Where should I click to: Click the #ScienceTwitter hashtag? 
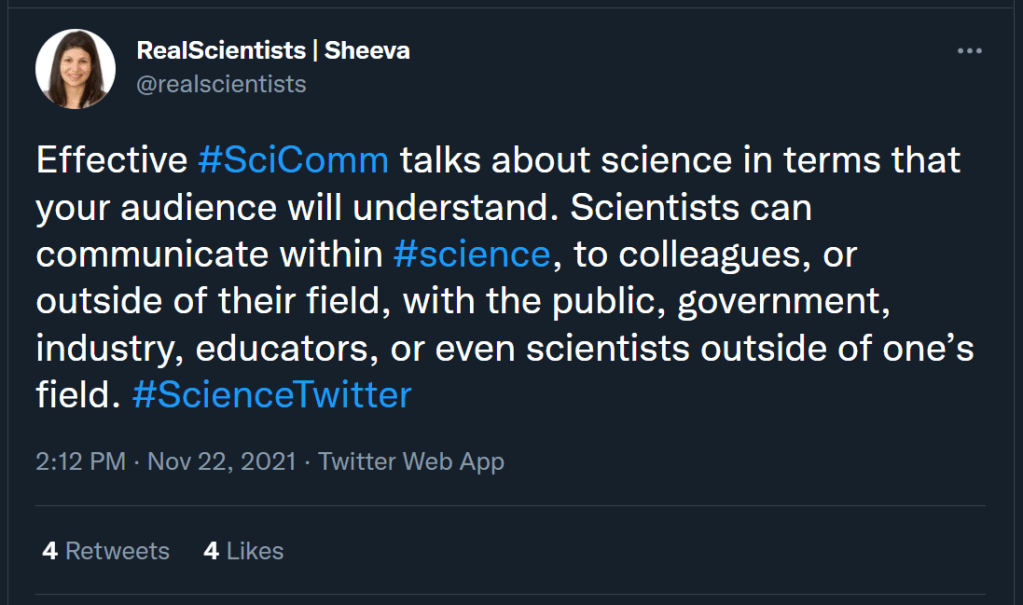(271, 394)
